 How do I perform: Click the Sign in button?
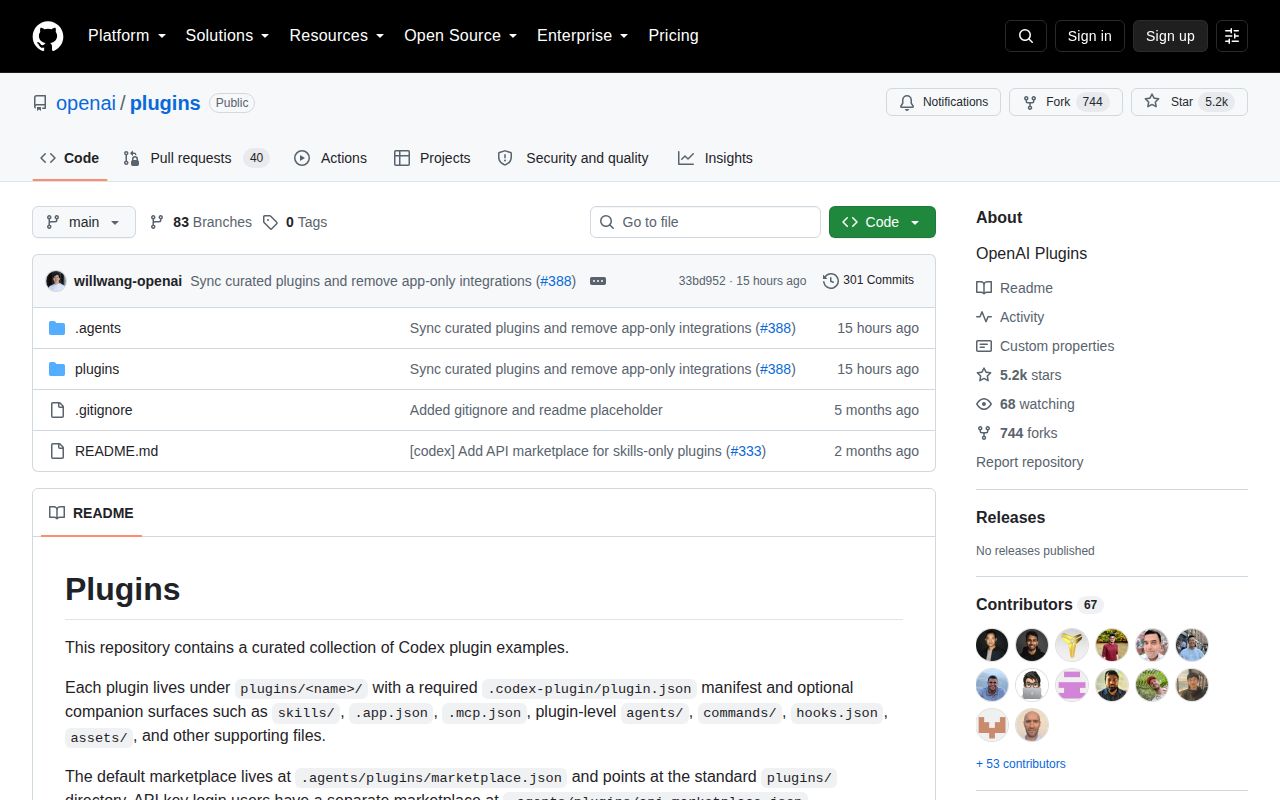pyautogui.click(x=1089, y=36)
